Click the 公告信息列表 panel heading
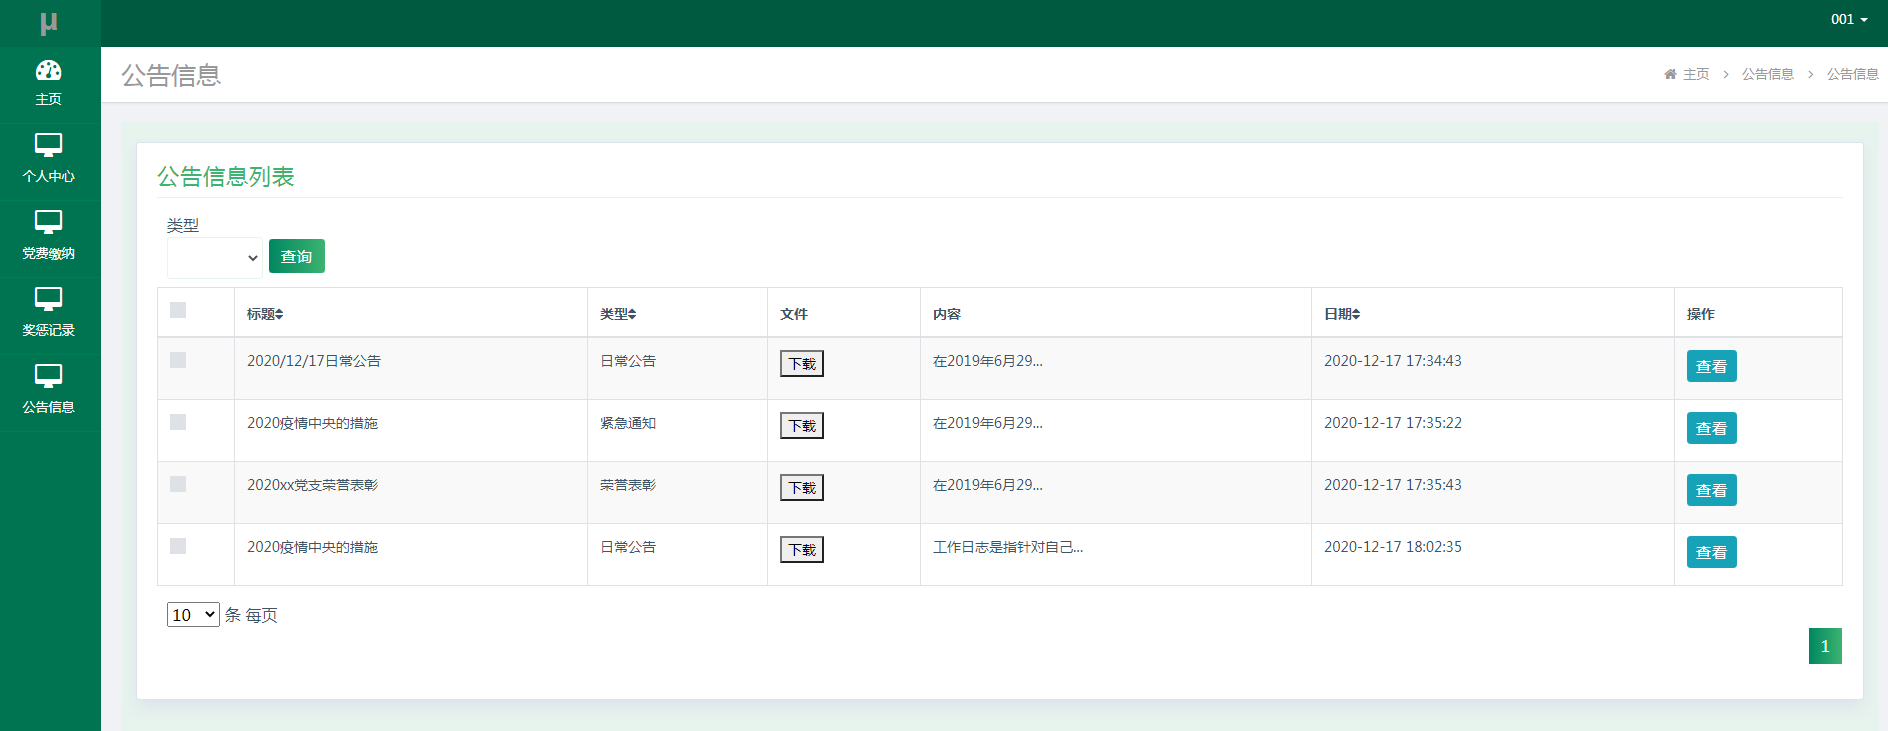Image resolution: width=1888 pixels, height=731 pixels. coord(226,177)
